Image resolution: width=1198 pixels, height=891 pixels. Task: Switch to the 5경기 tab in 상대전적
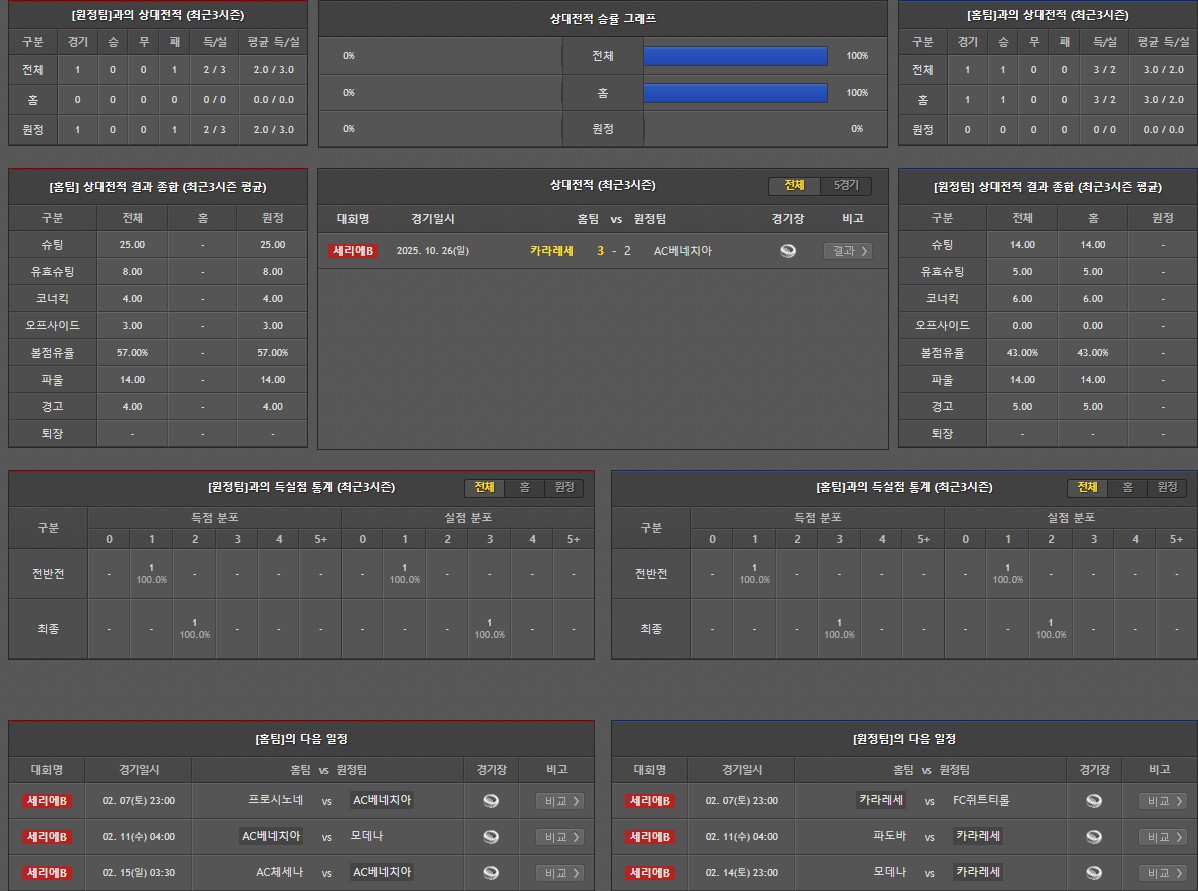846,186
